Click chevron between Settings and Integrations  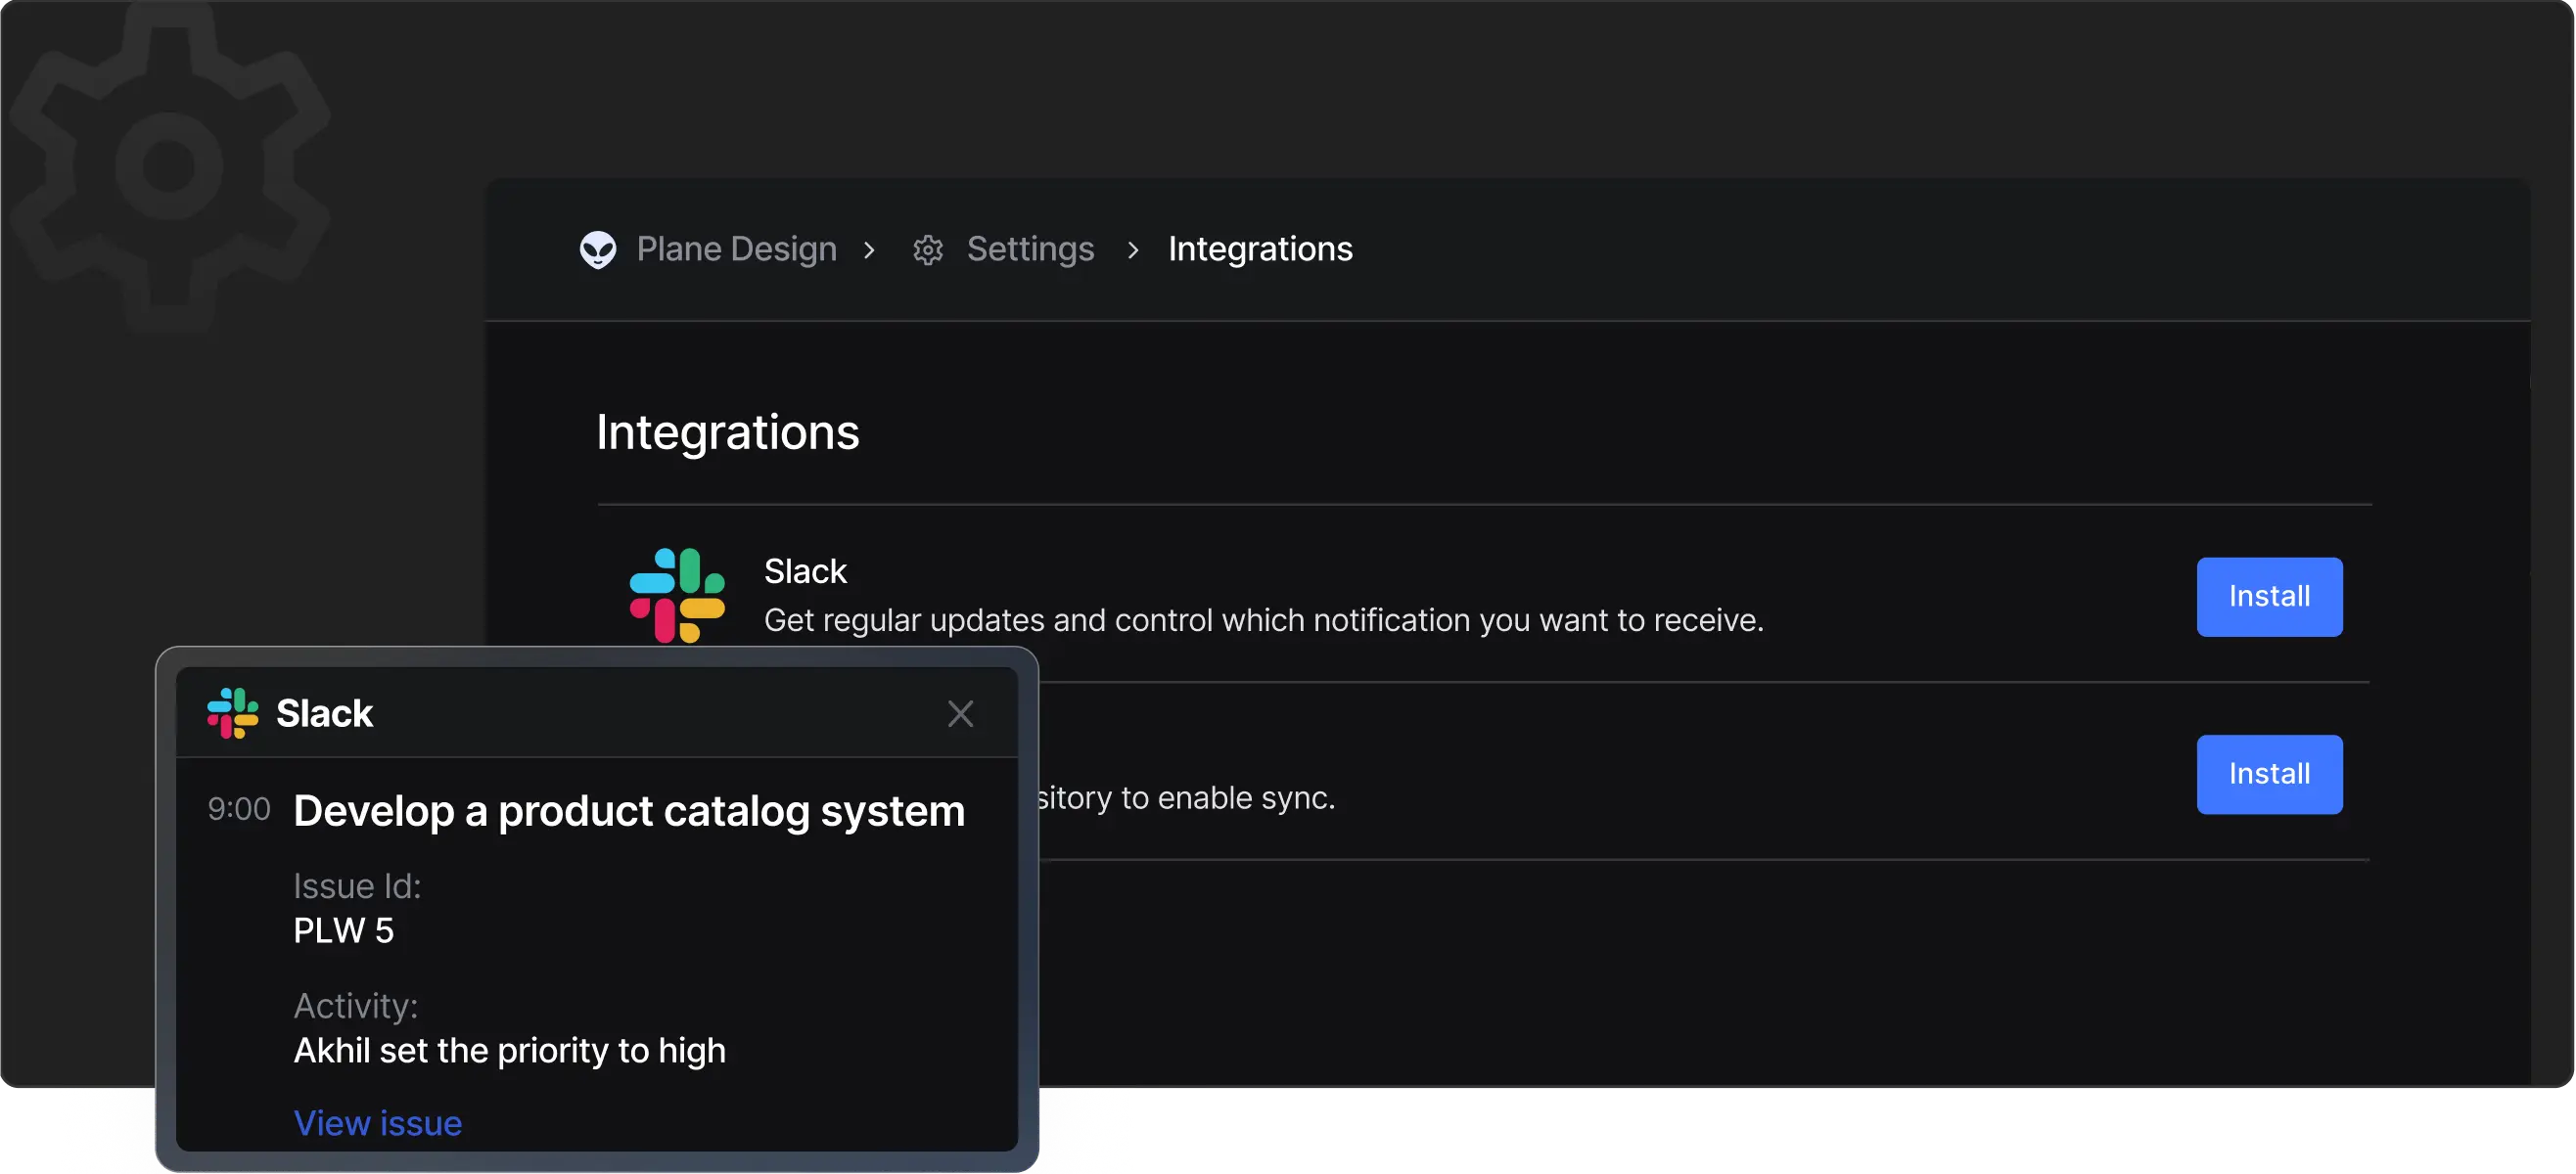tap(1133, 250)
